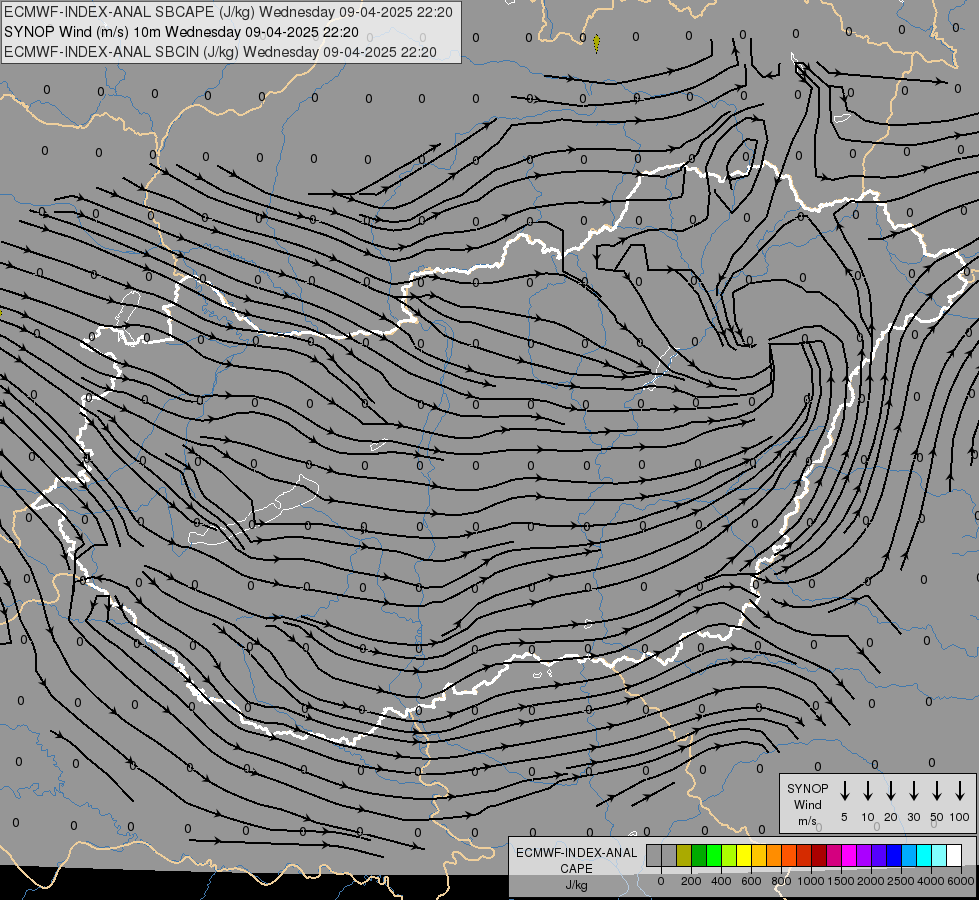Click the 2500 tick label on CAPE scale
Screen dimensions: 979x900
point(901,881)
